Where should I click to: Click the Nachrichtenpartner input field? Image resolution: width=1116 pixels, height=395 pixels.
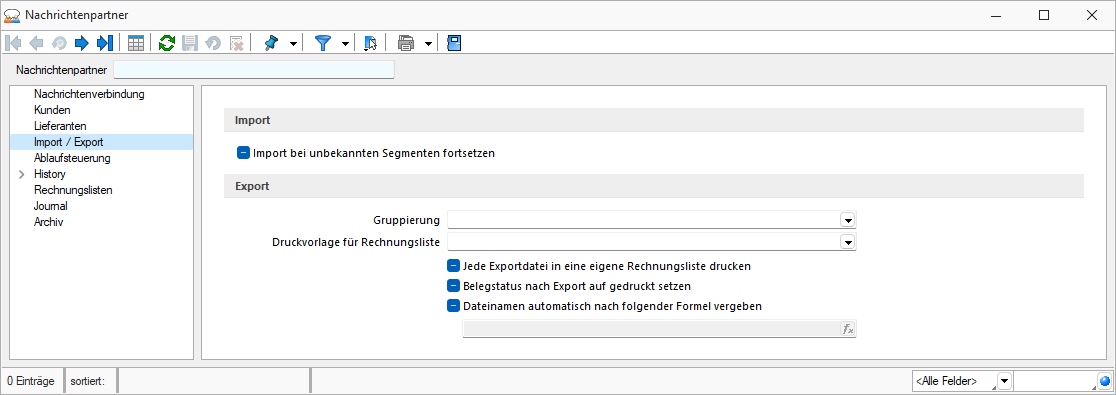point(253,70)
